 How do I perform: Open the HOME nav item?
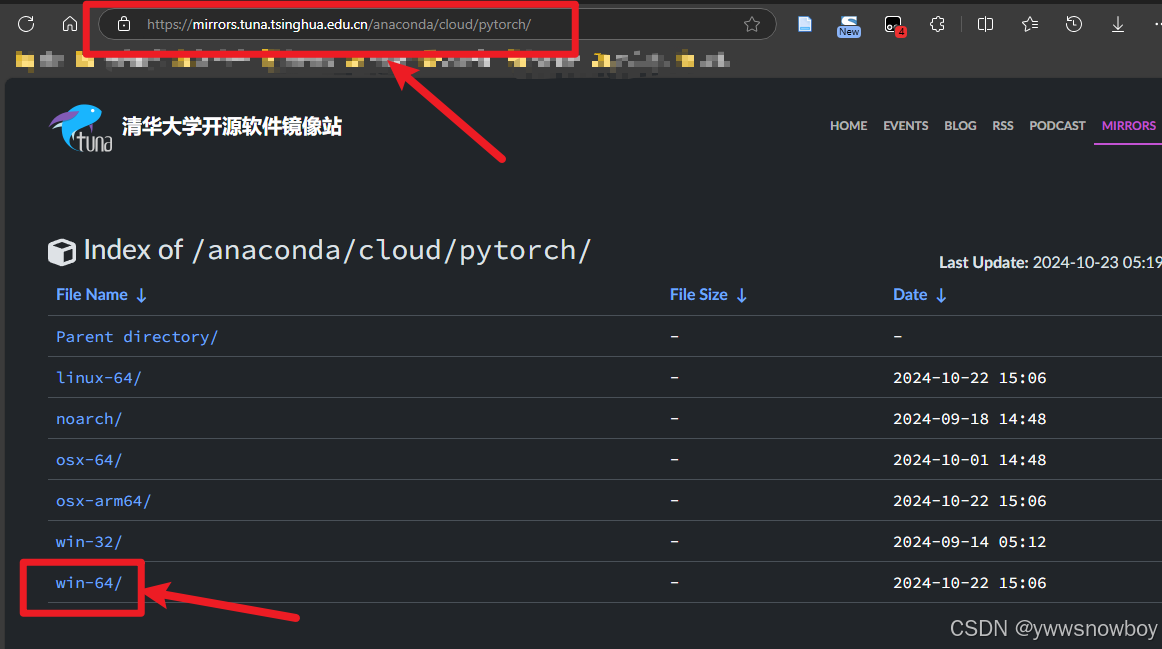coord(849,126)
